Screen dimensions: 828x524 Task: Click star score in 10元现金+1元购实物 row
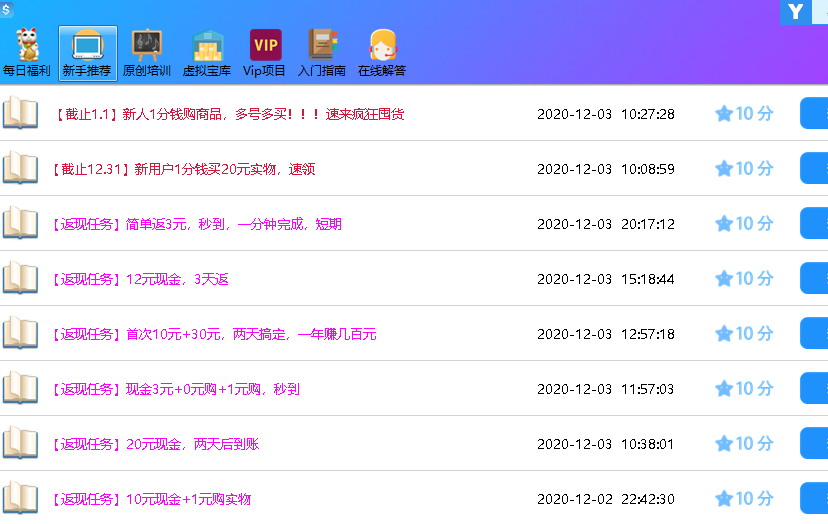[x=744, y=498]
